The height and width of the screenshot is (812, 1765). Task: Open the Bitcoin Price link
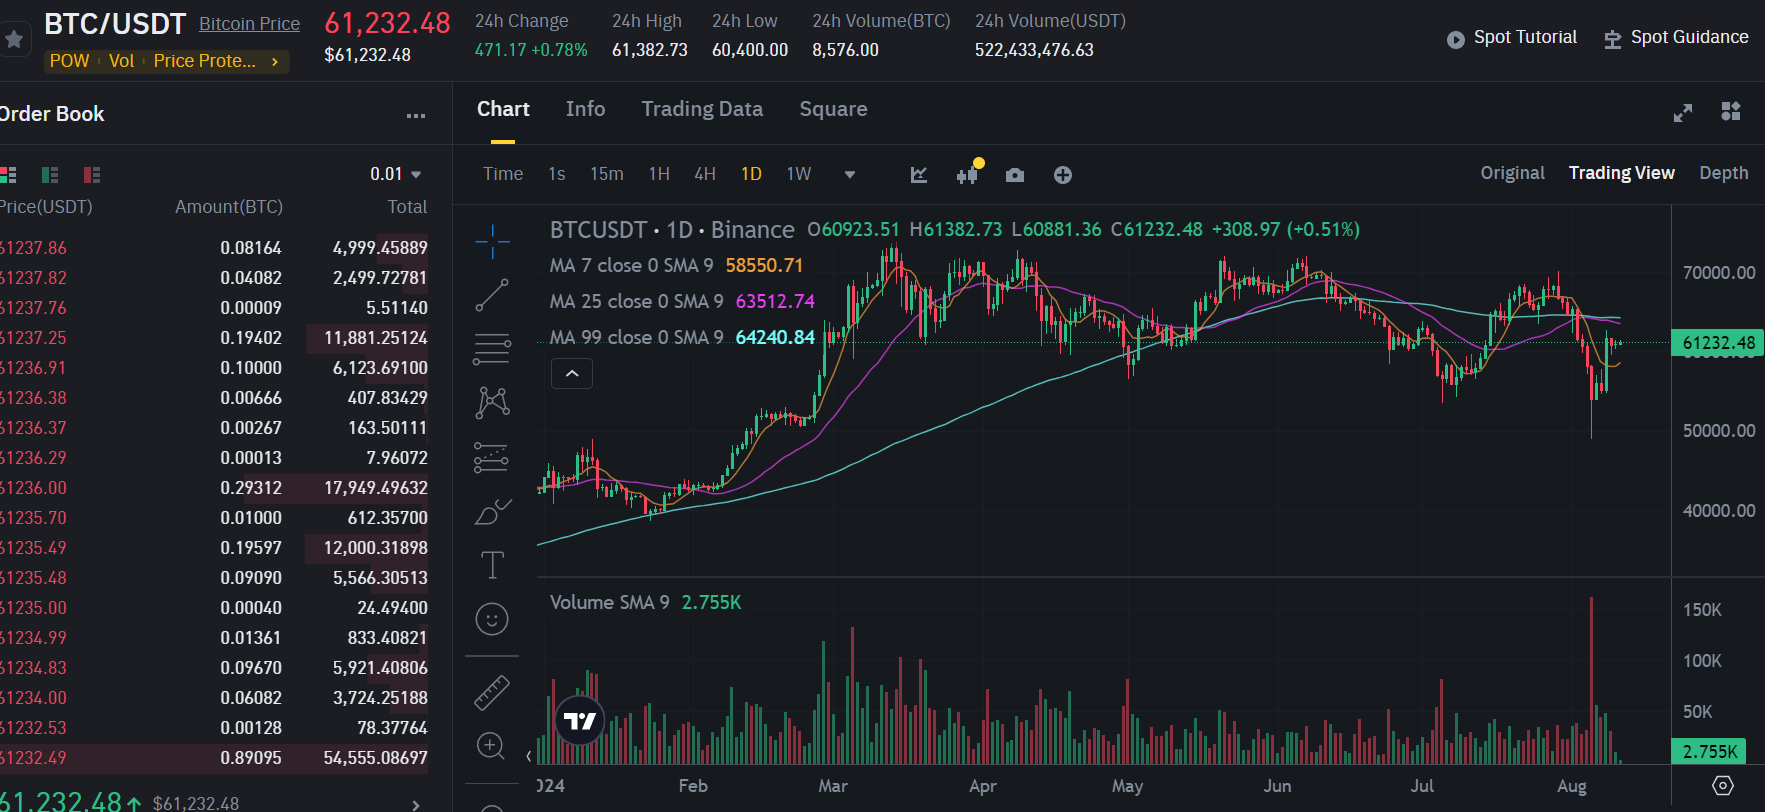point(249,24)
